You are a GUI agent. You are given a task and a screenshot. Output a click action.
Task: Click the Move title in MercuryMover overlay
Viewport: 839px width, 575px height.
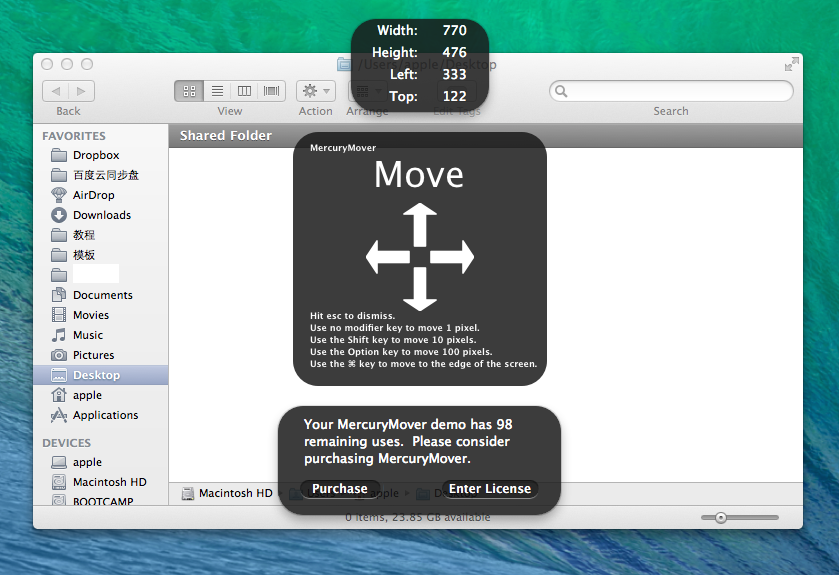[419, 175]
